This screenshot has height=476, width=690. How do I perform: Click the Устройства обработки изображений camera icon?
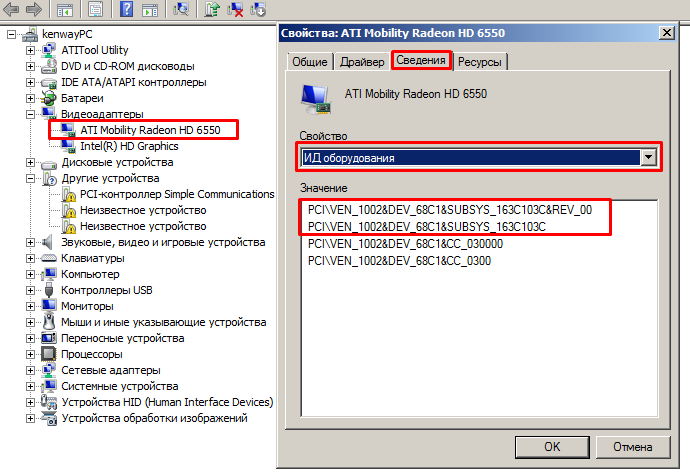click(x=49, y=418)
